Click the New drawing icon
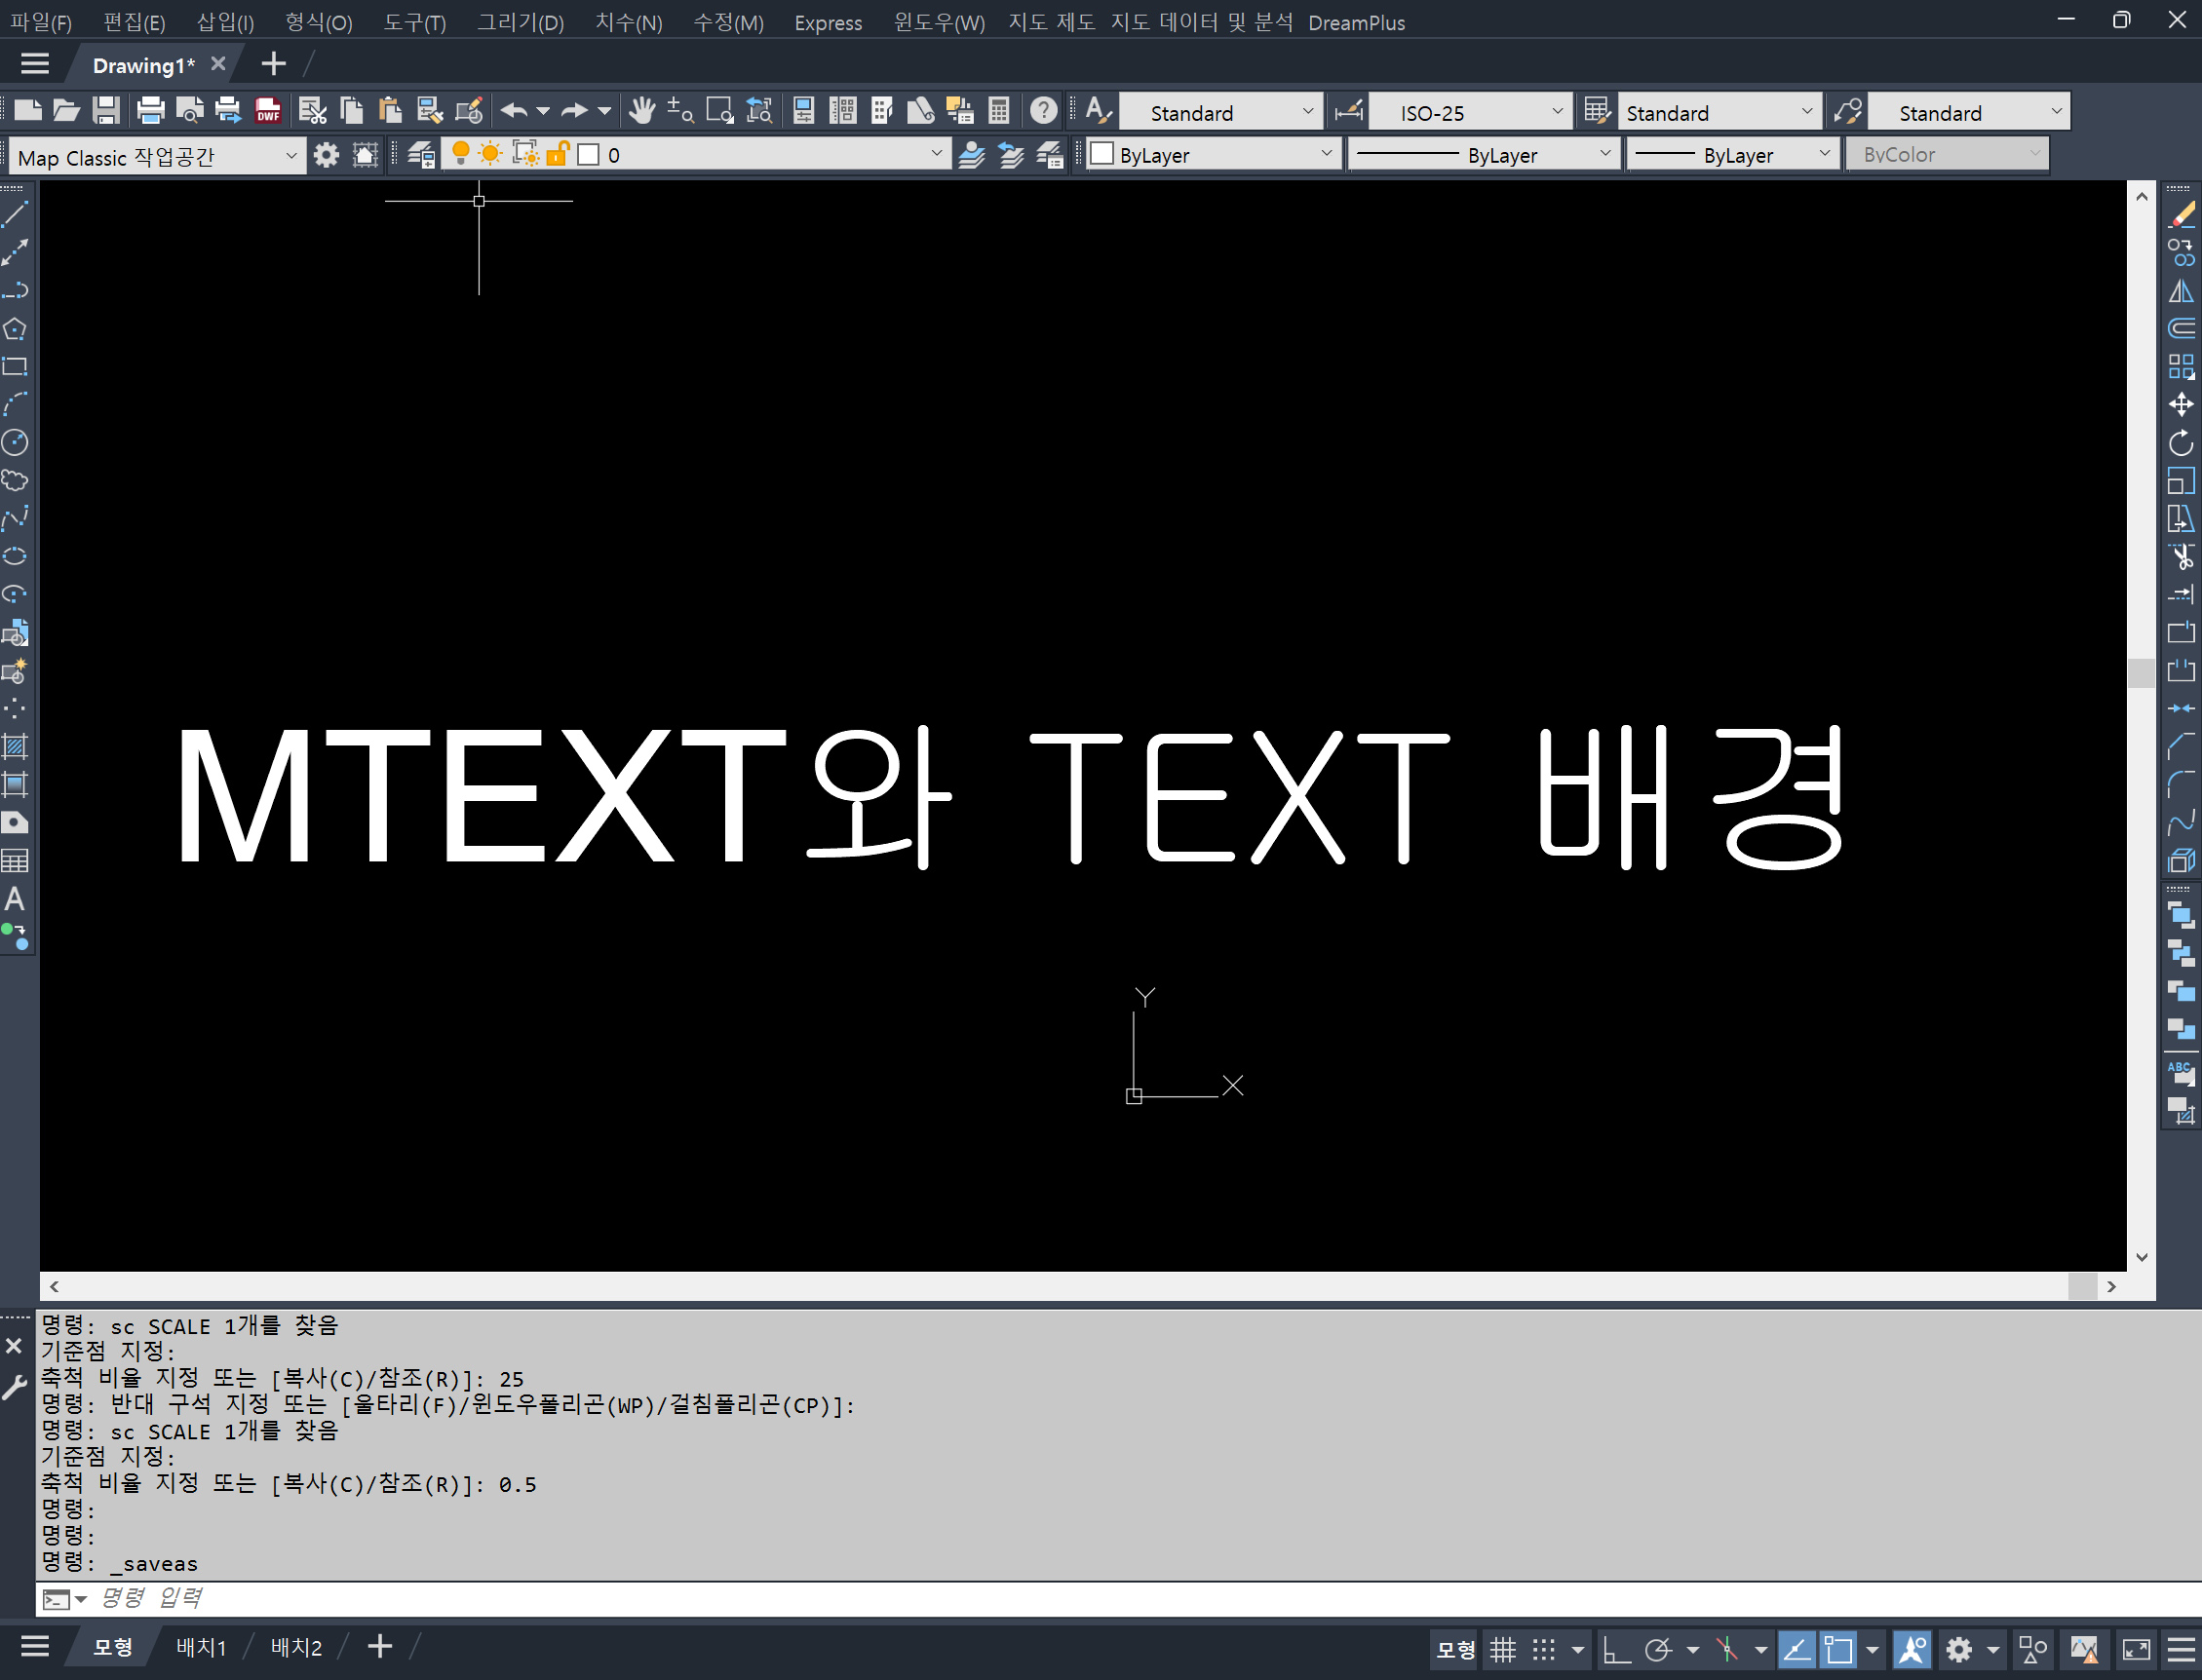The image size is (2202, 1680). [27, 111]
